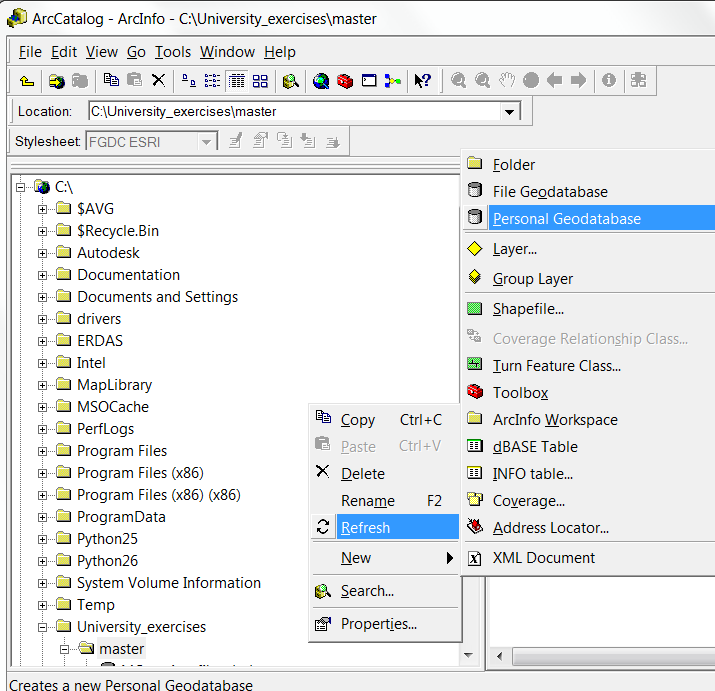
Task: Open the Command Line window icon
Action: click(x=369, y=81)
